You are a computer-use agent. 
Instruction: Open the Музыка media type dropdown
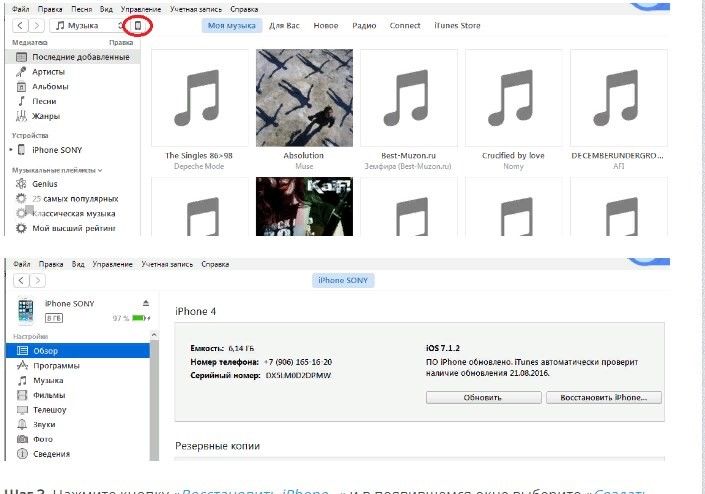click(90, 25)
